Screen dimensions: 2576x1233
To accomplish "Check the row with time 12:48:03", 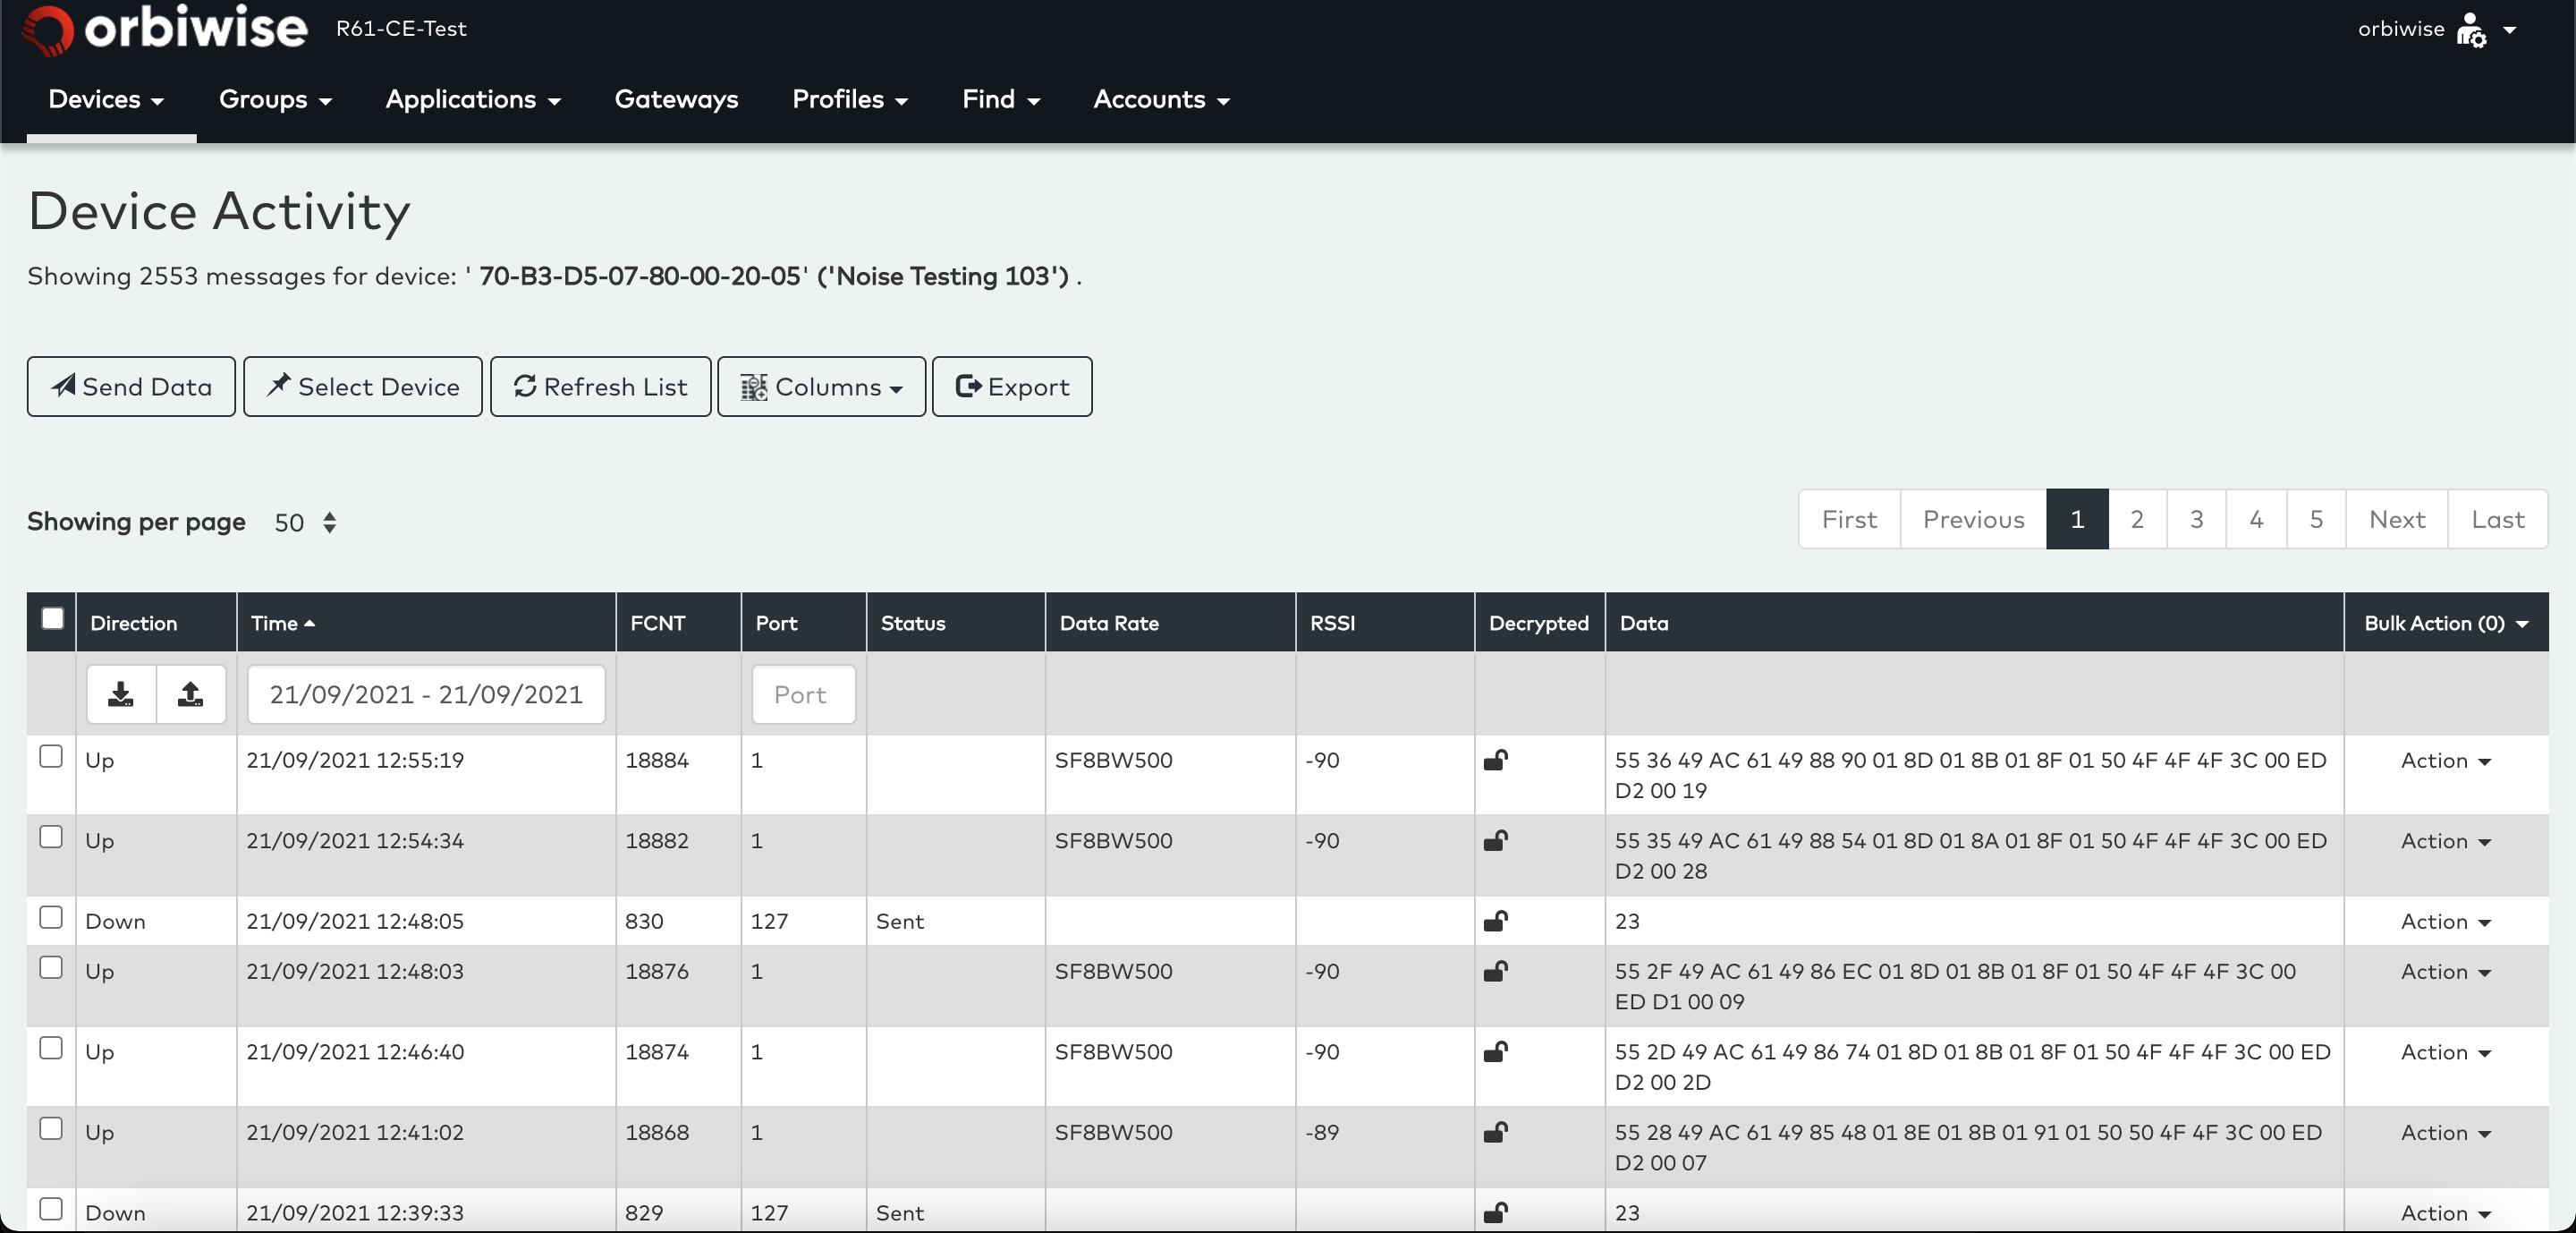I will pos(51,967).
